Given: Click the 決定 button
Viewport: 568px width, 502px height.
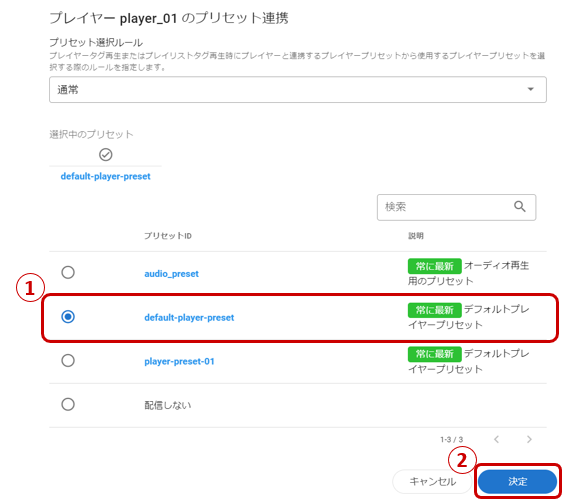Looking at the screenshot, I should pos(517,481).
